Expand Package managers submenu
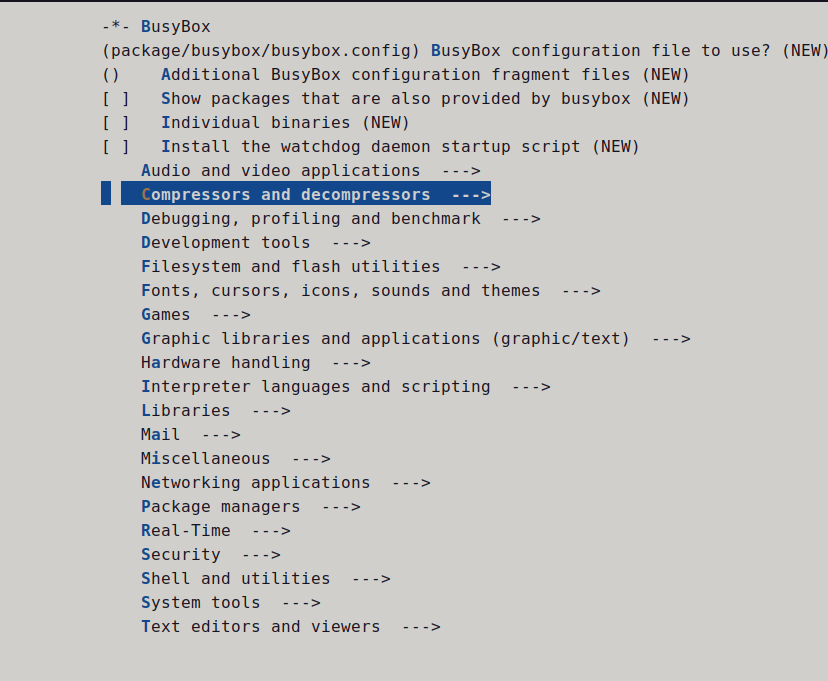Image resolution: width=828 pixels, height=681 pixels. [251, 507]
